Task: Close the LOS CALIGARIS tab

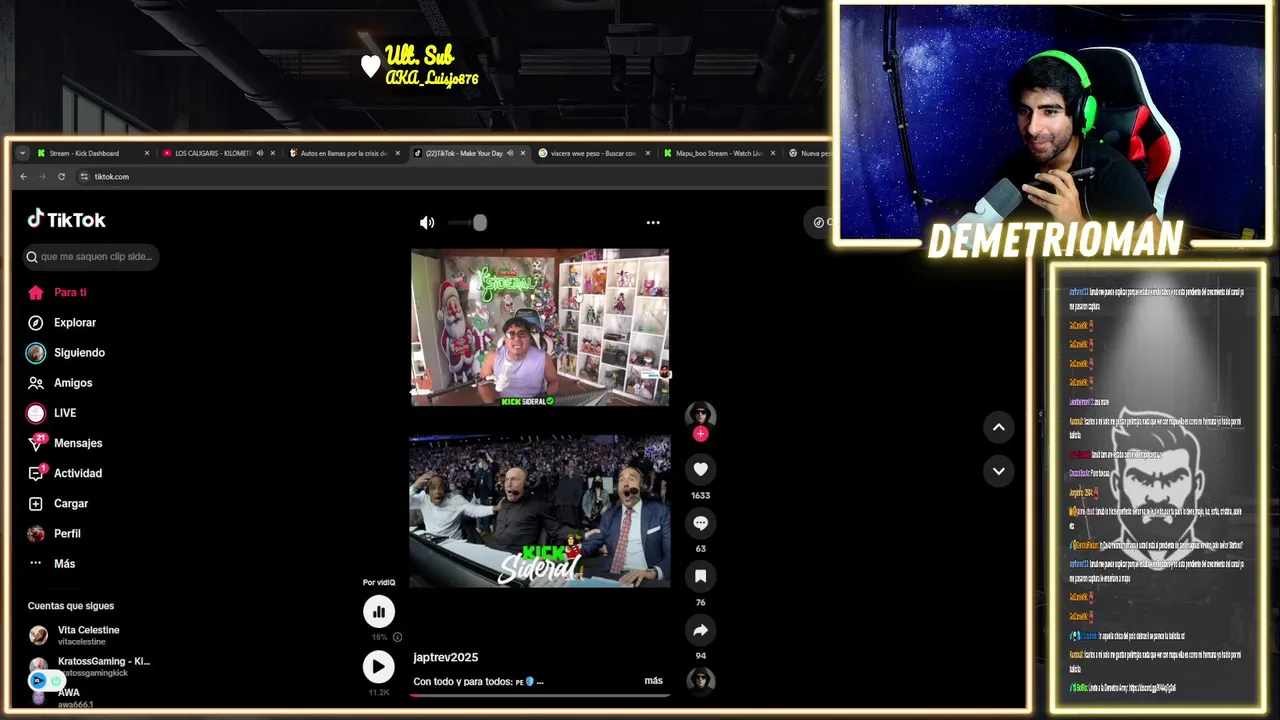Action: 272,153
